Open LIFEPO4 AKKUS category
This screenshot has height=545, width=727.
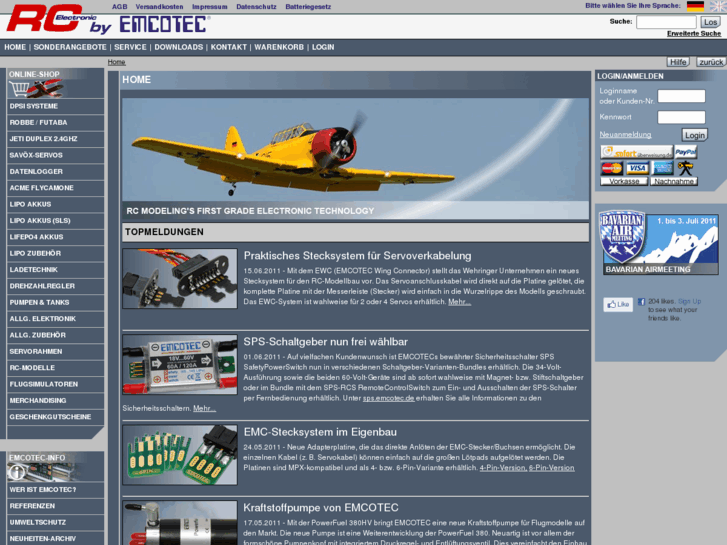(x=56, y=237)
